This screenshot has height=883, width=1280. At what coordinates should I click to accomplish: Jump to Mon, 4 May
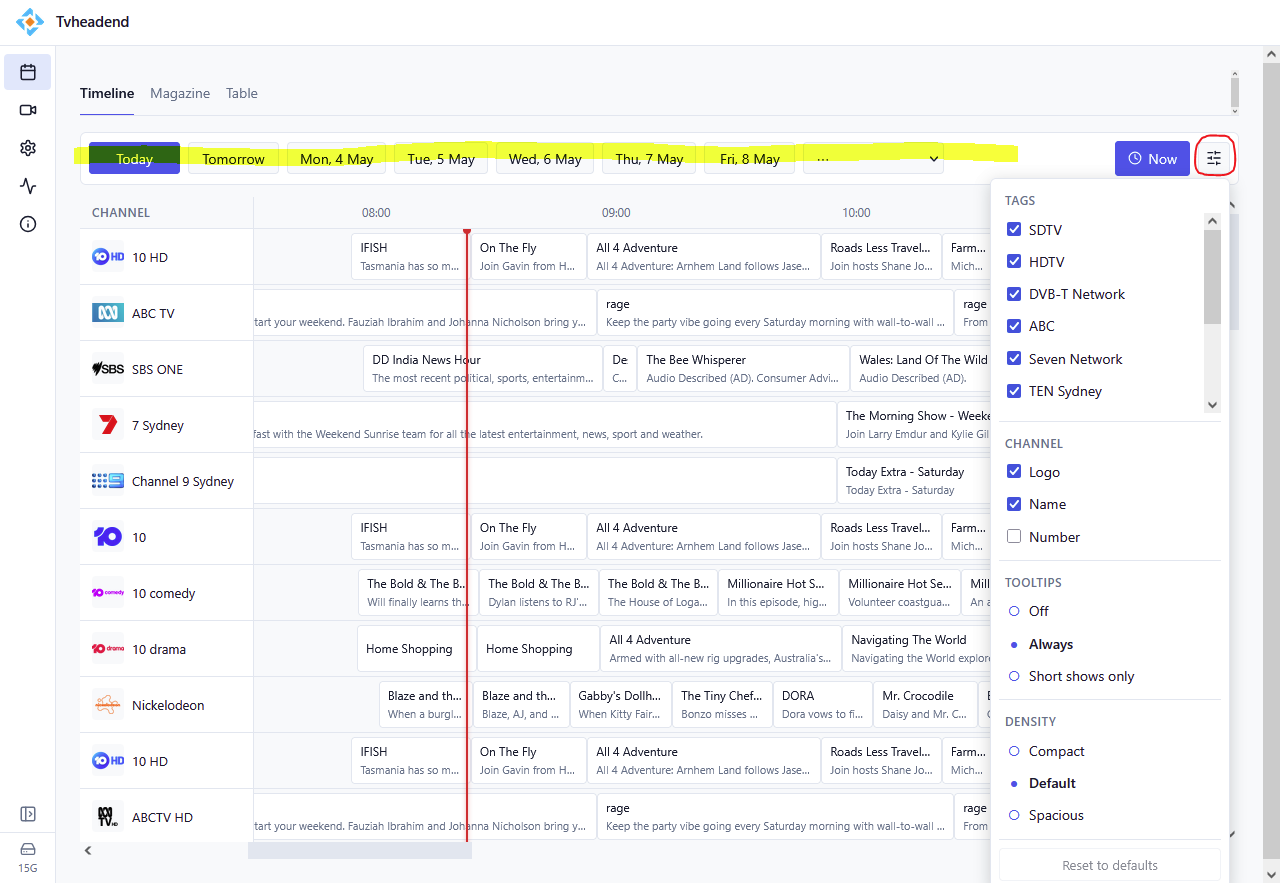(x=337, y=158)
